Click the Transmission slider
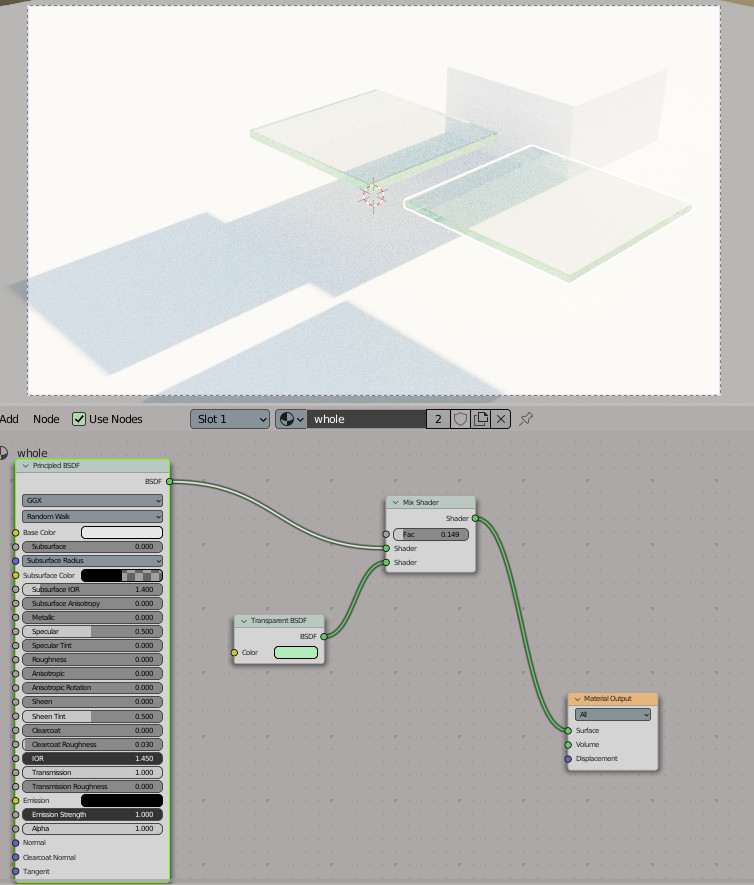Image resolution: width=754 pixels, height=885 pixels. coord(93,773)
